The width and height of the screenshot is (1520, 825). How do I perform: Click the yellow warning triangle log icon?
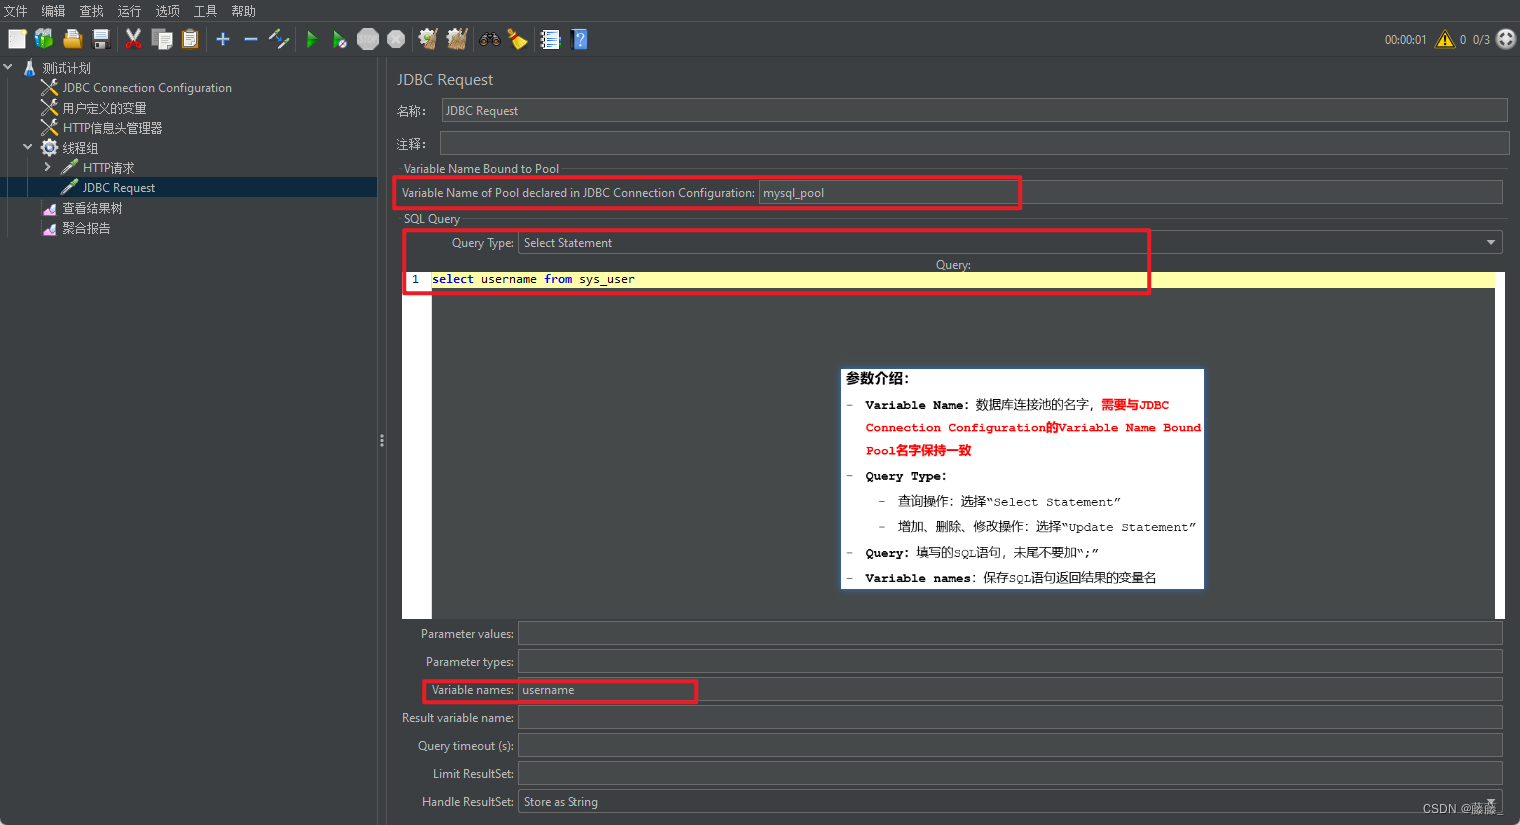click(1445, 39)
